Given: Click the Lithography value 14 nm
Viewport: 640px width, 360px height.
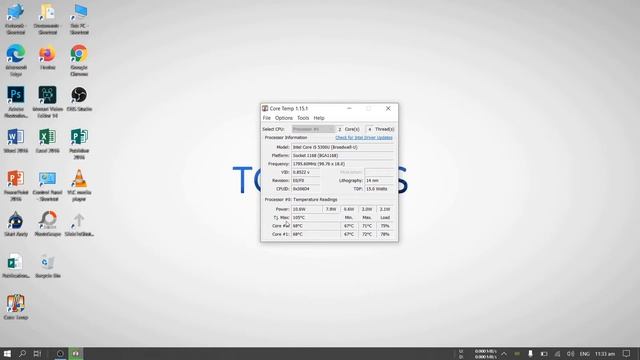Looking at the screenshot, I should tap(379, 180).
